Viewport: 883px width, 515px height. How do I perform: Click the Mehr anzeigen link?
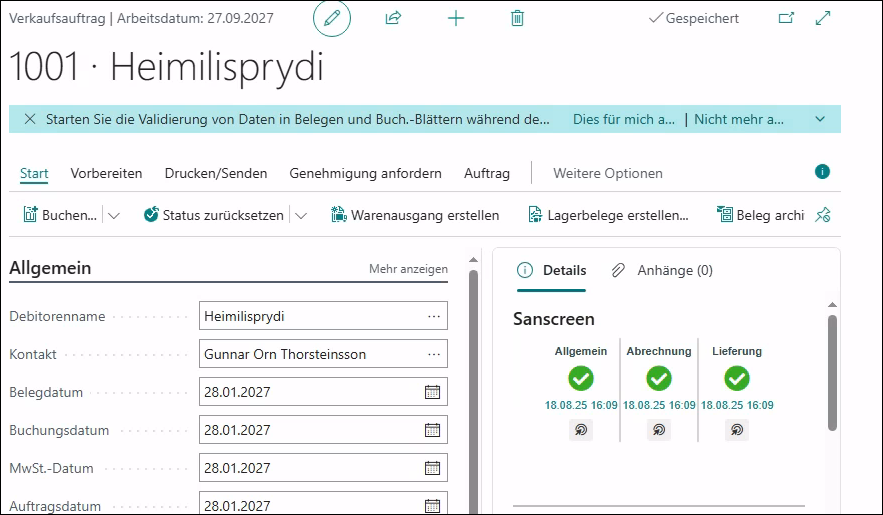coord(408,269)
